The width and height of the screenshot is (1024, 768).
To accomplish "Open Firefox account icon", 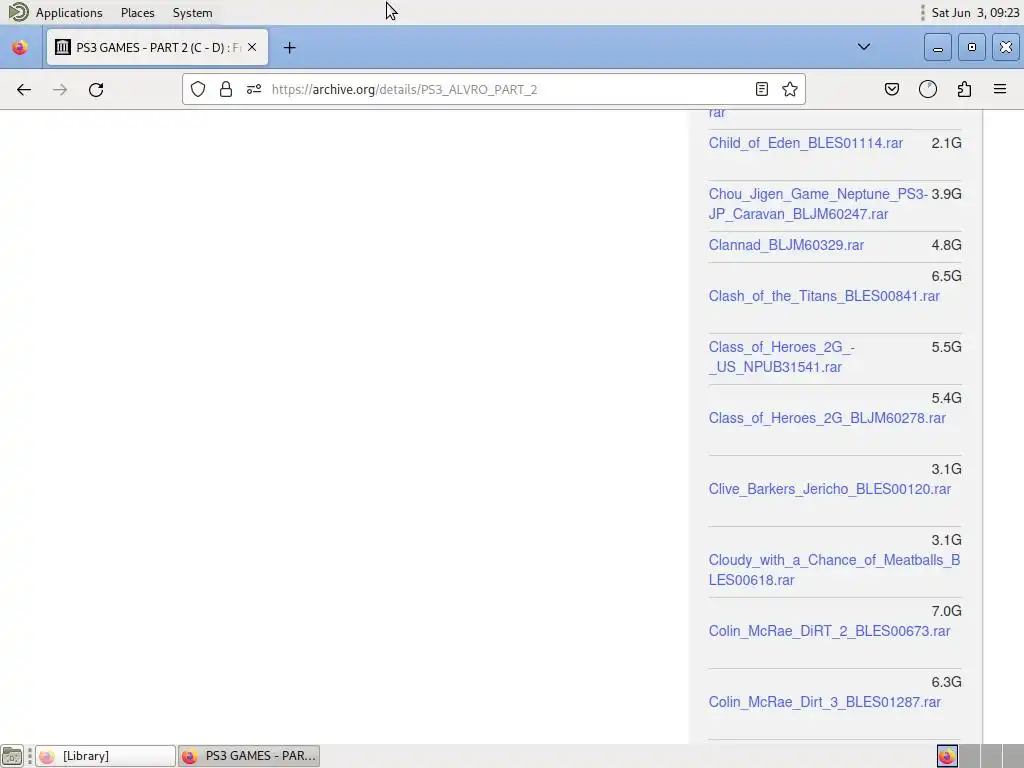I will coord(928,89).
